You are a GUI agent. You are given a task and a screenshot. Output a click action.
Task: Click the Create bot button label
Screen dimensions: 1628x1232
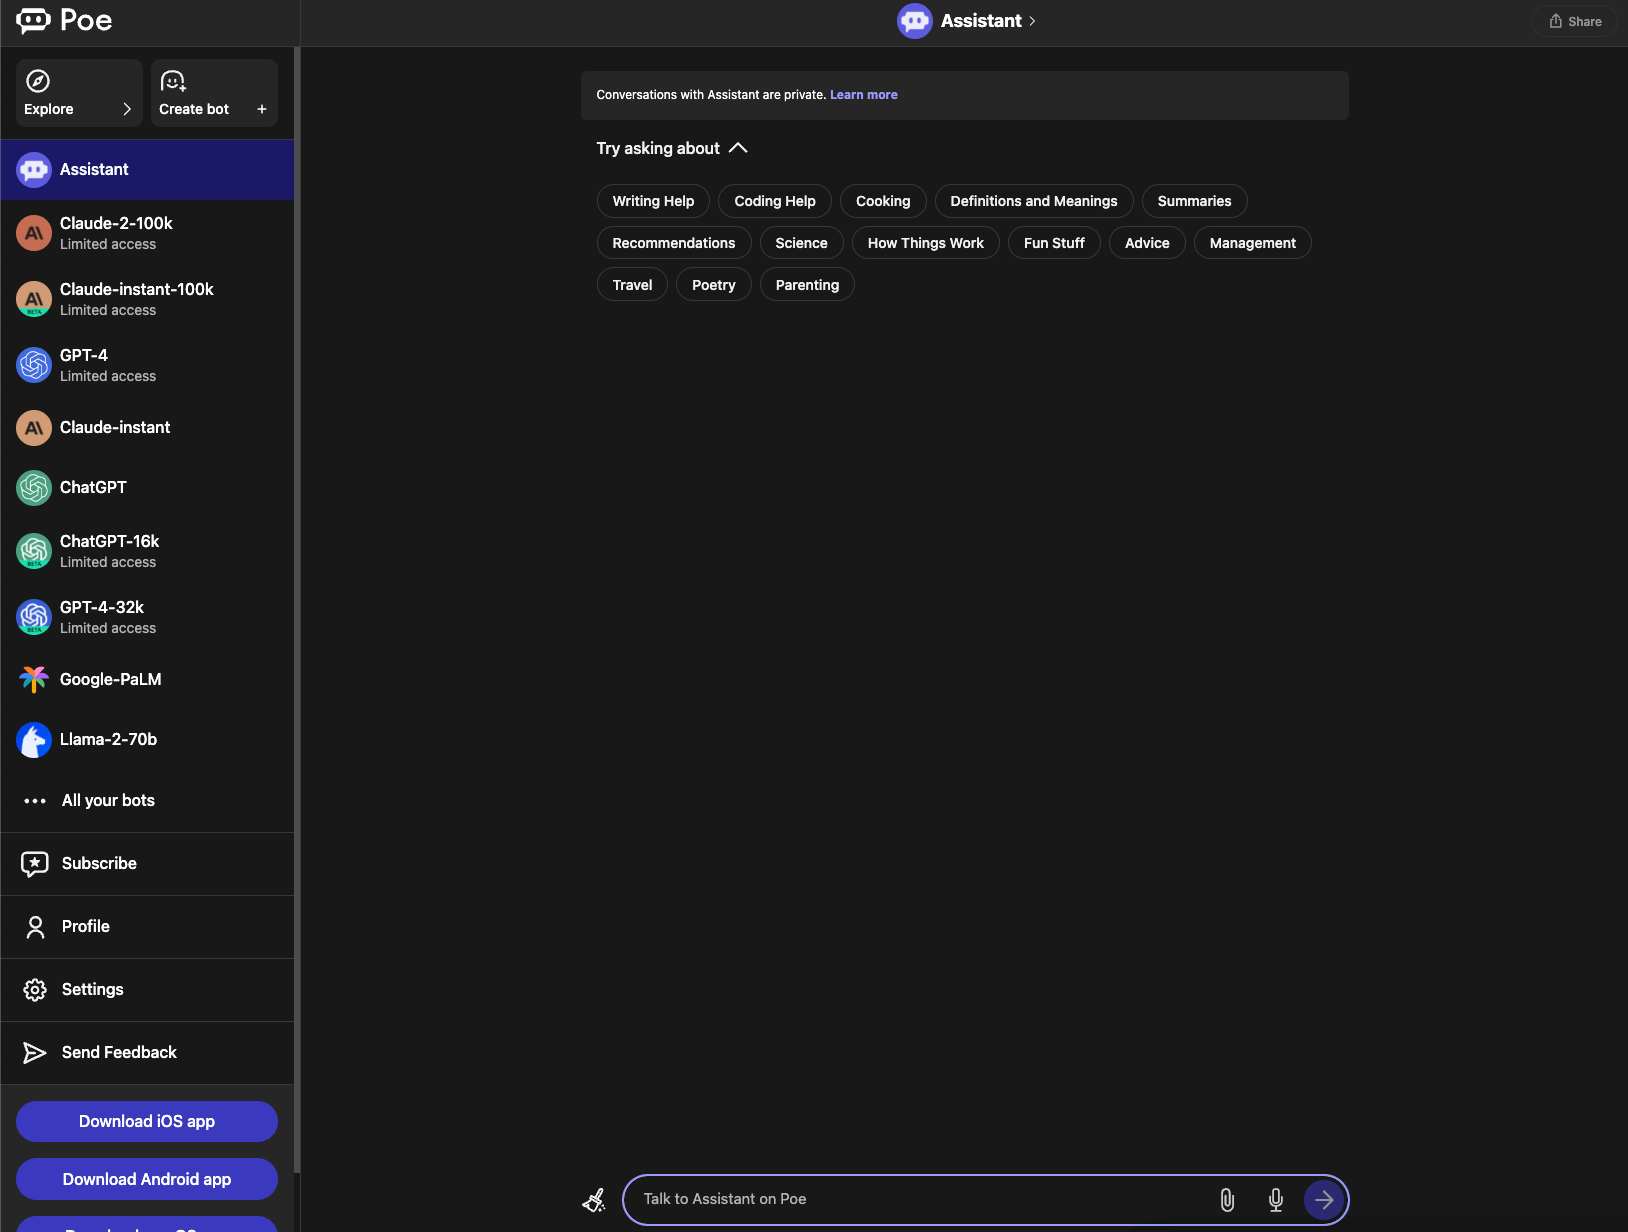194,109
